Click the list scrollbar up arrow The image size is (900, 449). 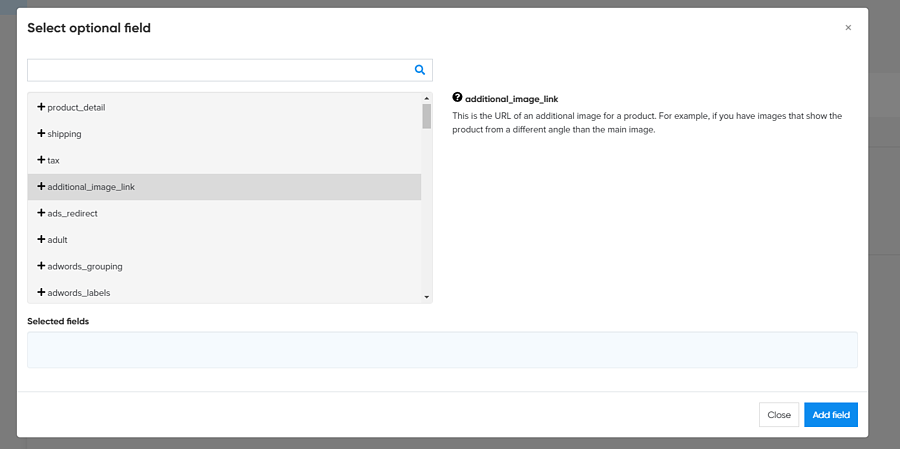click(427, 99)
